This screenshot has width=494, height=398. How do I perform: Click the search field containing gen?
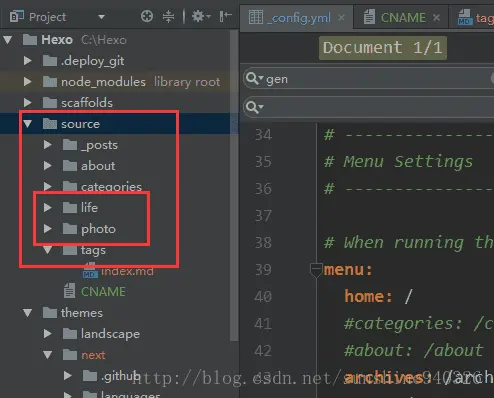coord(368,79)
